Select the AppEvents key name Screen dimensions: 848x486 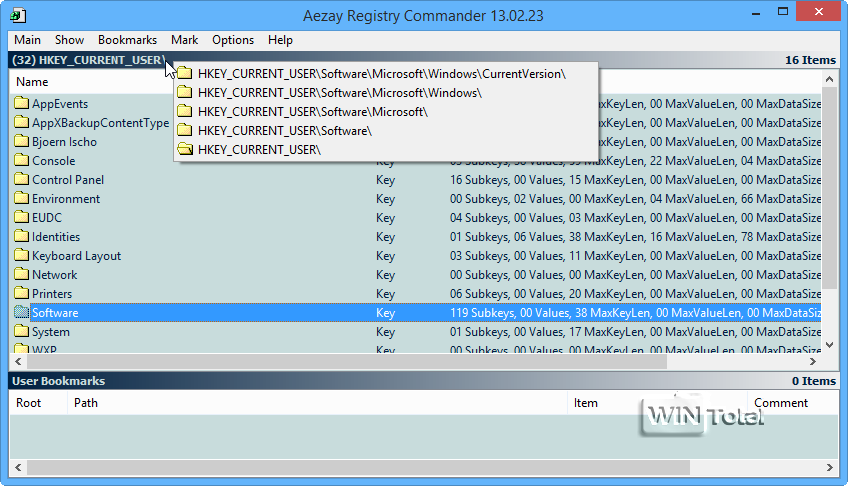tap(59, 103)
